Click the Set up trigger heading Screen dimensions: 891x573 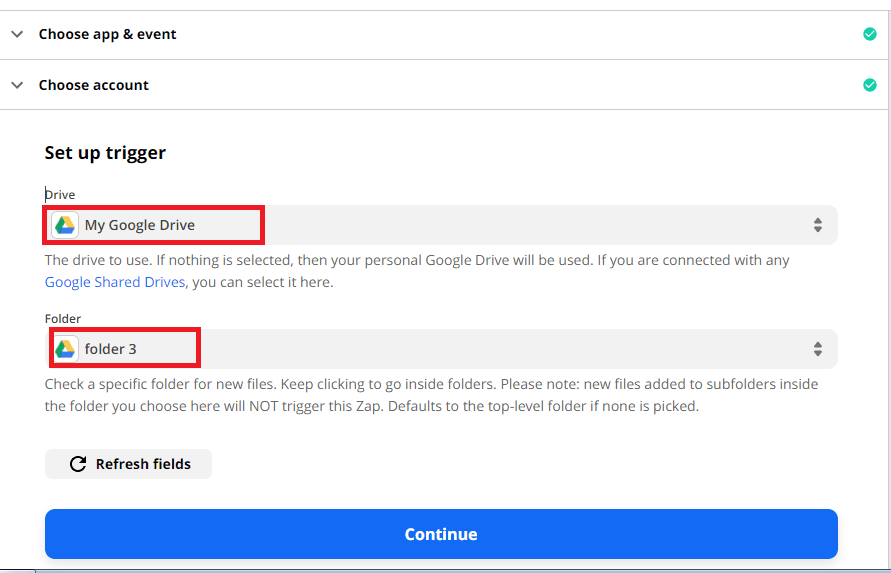click(105, 153)
